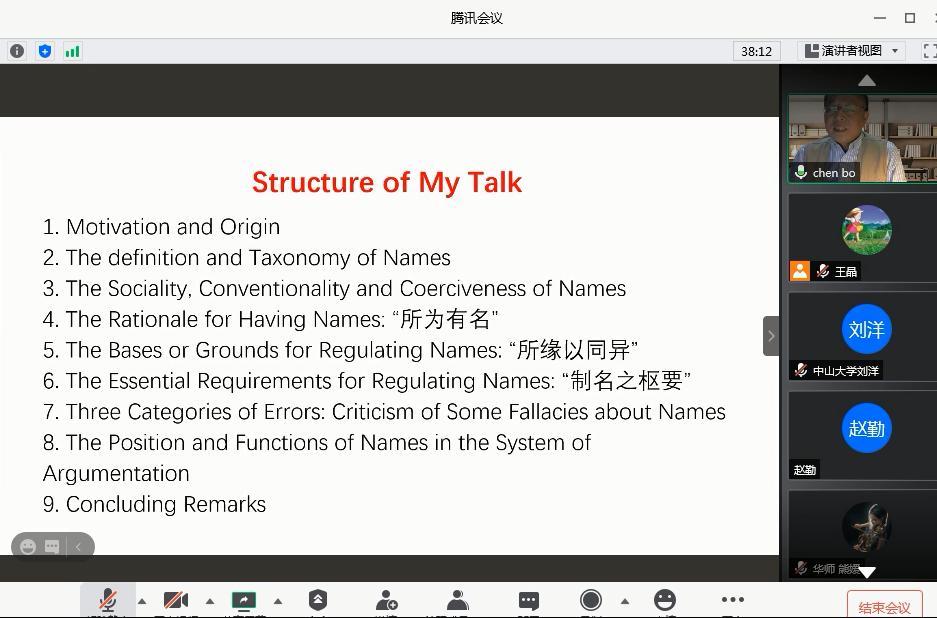Unmute the microphone

[x=108, y=599]
